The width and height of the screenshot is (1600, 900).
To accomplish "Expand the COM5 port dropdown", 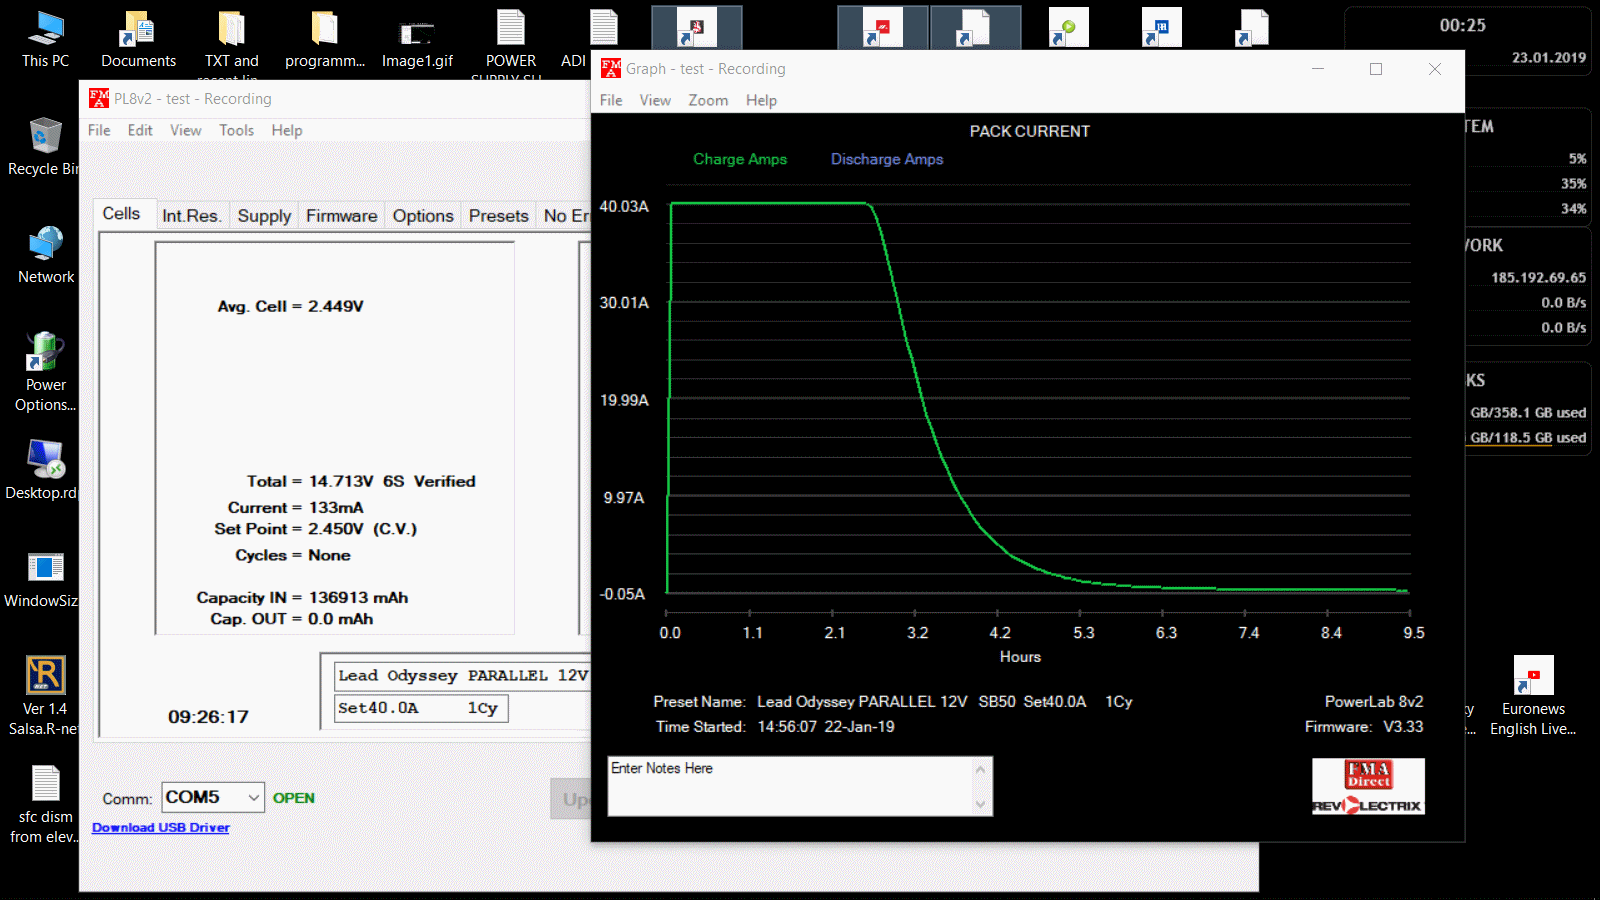I will [x=254, y=797].
